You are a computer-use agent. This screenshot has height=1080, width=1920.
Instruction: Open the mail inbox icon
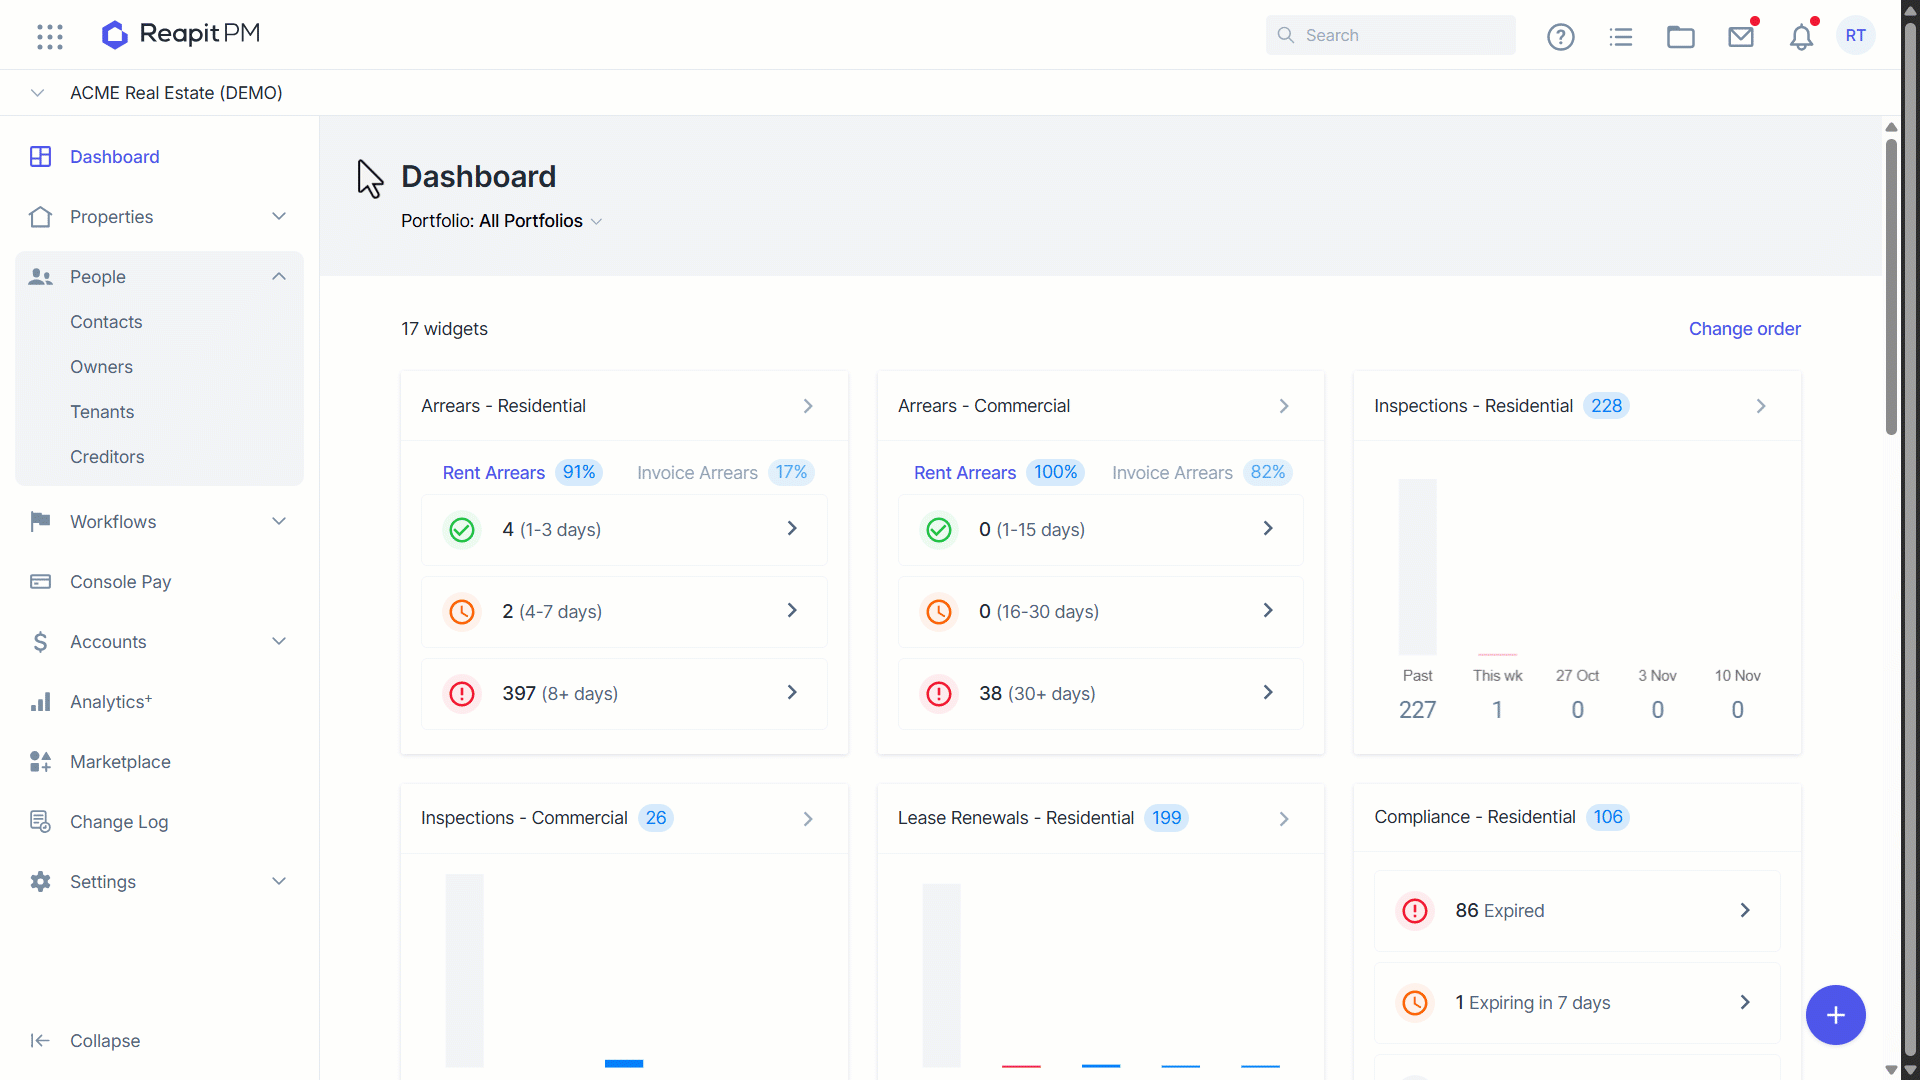1741,37
